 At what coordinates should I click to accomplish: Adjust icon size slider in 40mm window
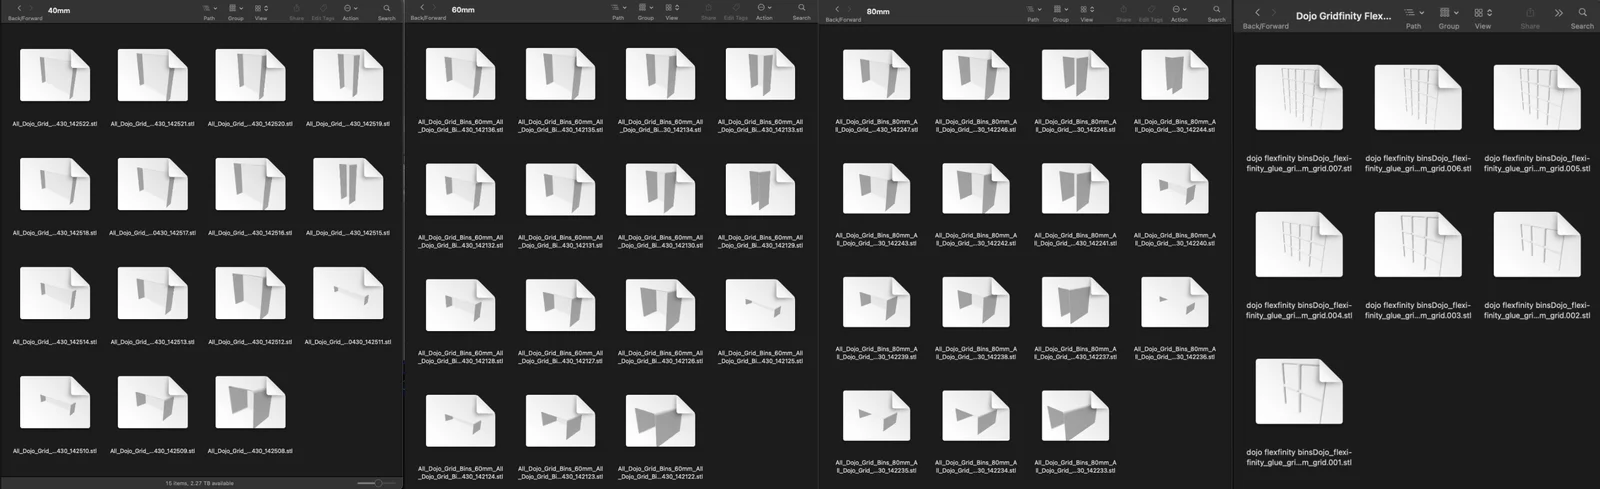(377, 483)
